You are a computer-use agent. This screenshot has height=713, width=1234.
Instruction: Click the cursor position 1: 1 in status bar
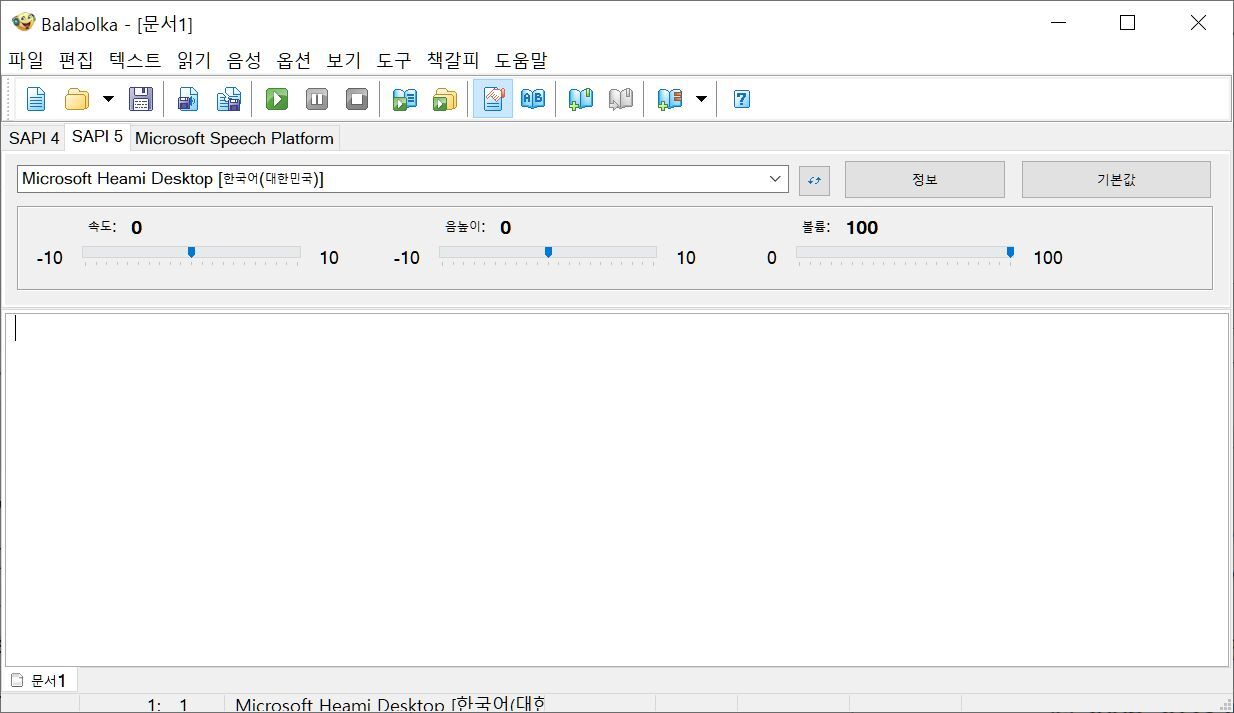[x=168, y=705]
